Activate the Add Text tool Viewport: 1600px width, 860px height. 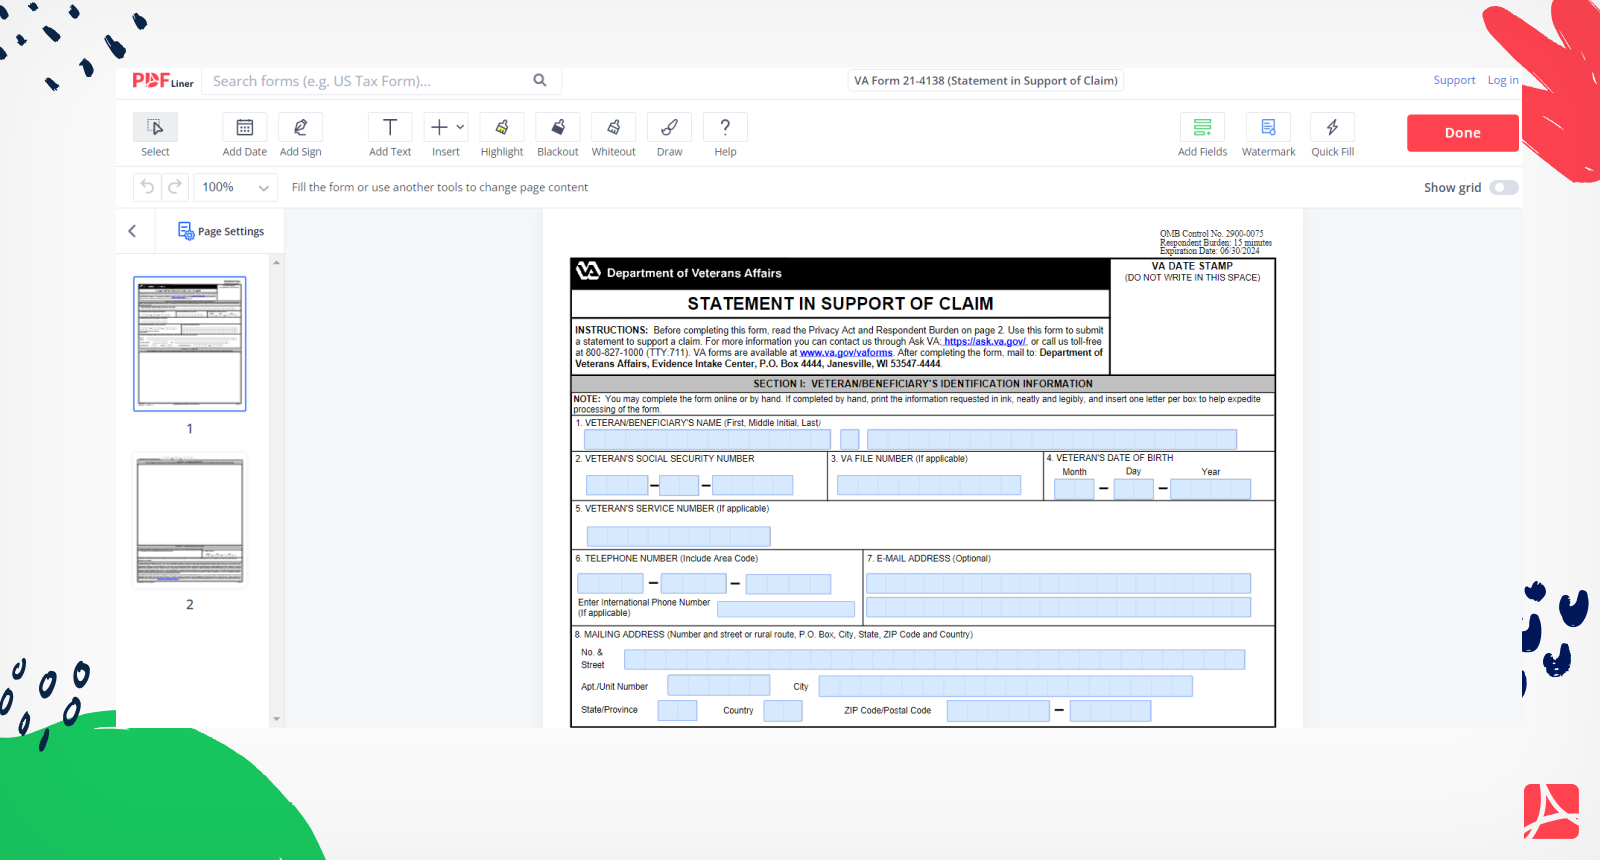[390, 127]
